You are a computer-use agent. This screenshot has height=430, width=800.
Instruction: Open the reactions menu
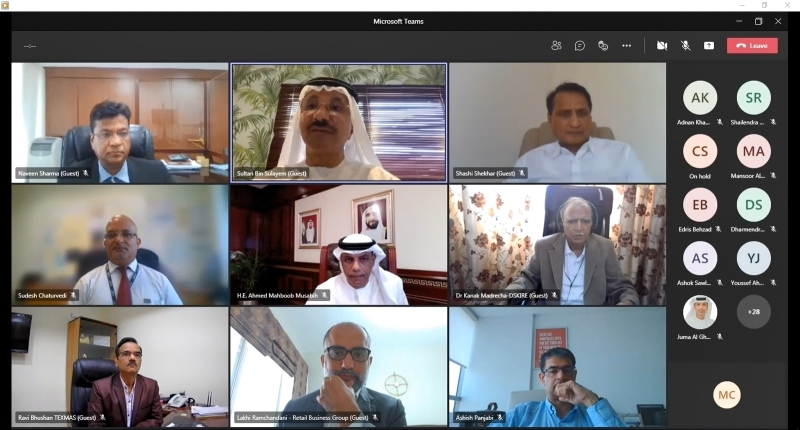(603, 45)
